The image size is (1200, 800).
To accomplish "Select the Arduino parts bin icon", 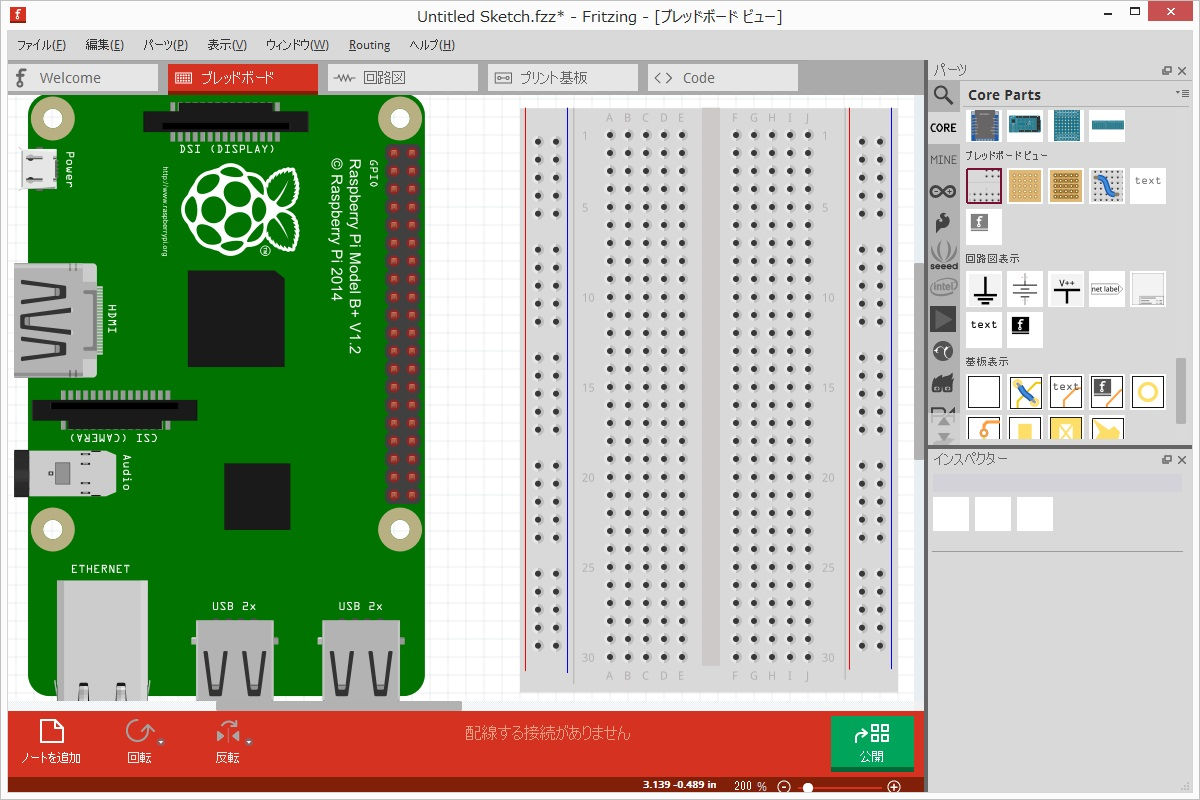I will pyautogui.click(x=943, y=191).
